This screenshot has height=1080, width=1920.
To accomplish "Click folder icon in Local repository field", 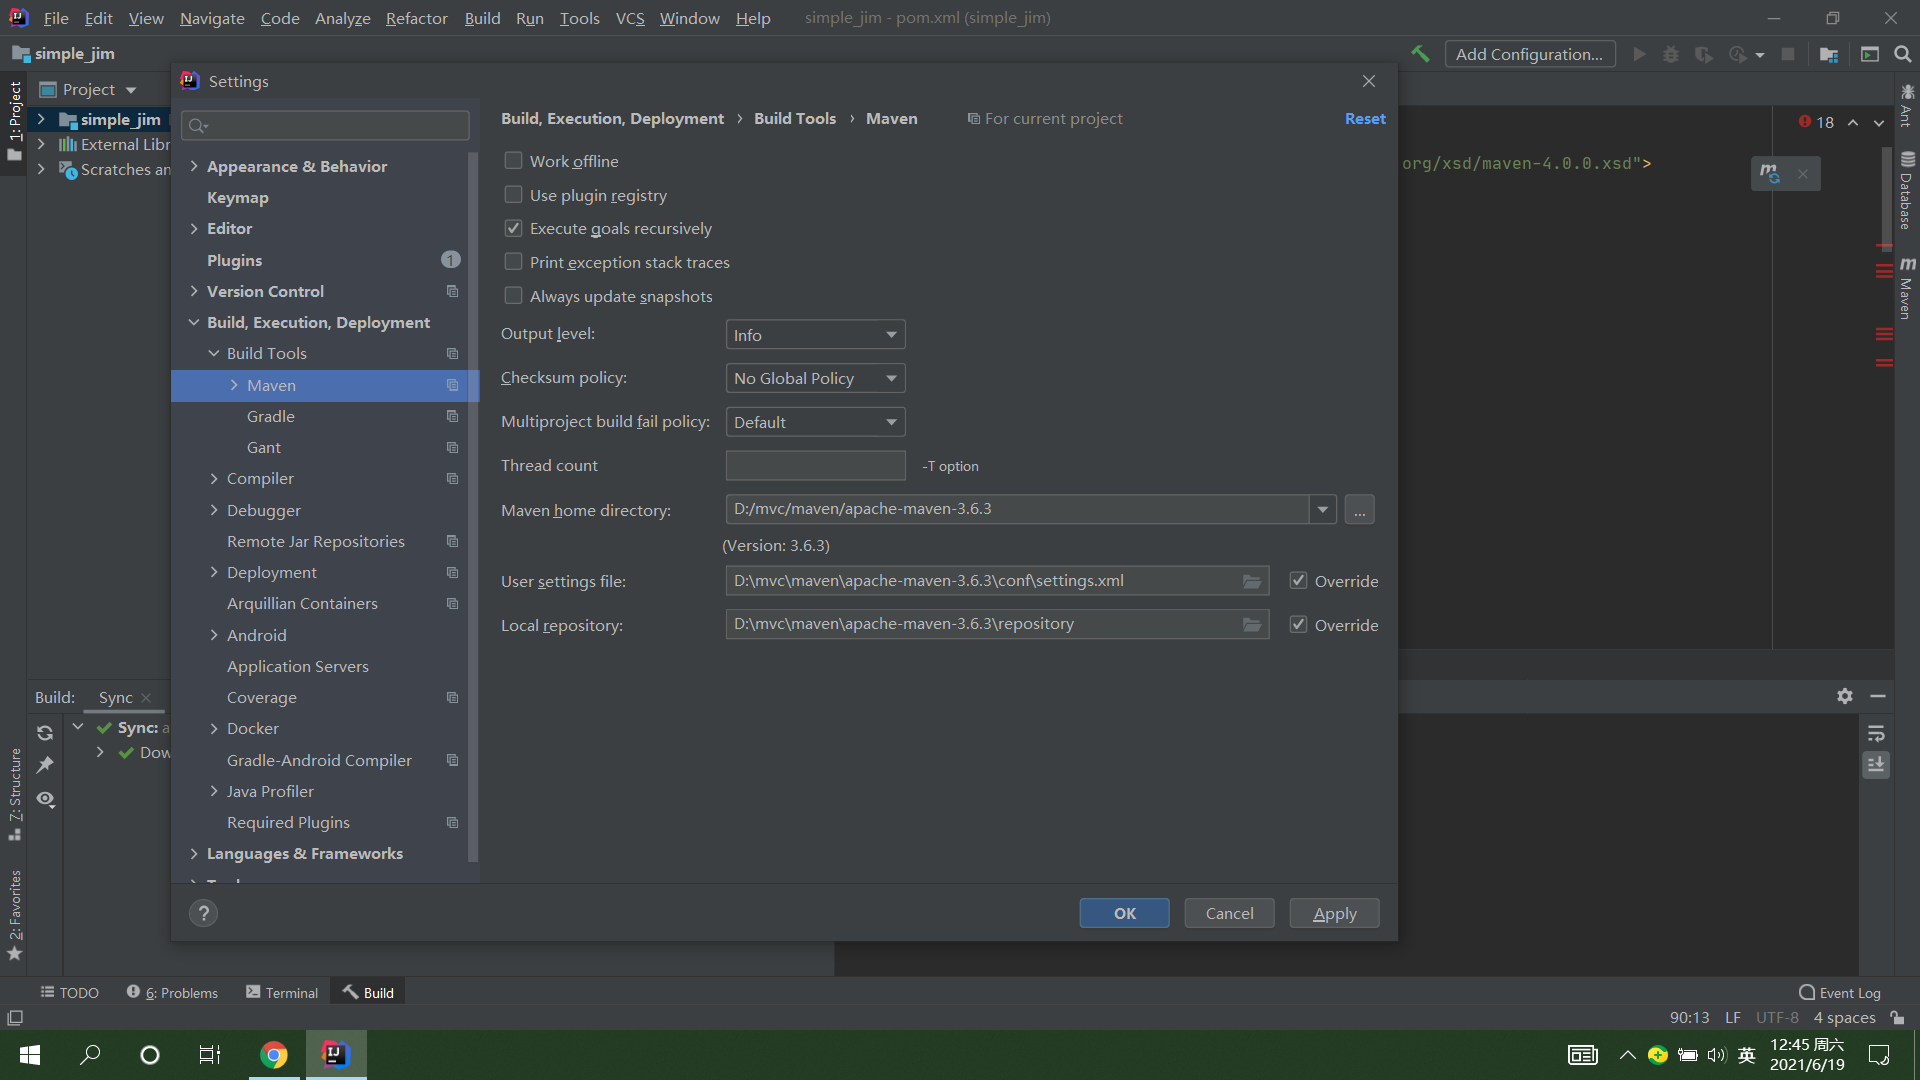I will click(1251, 625).
